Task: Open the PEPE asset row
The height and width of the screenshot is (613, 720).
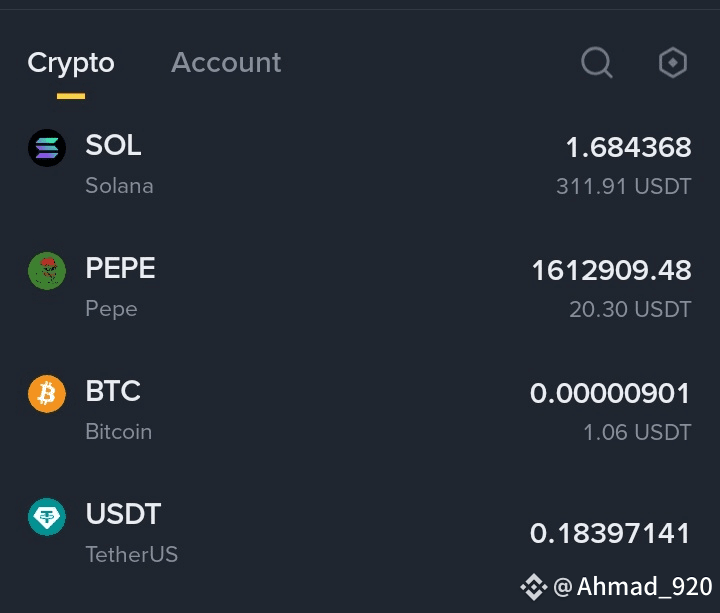Action: click(360, 287)
